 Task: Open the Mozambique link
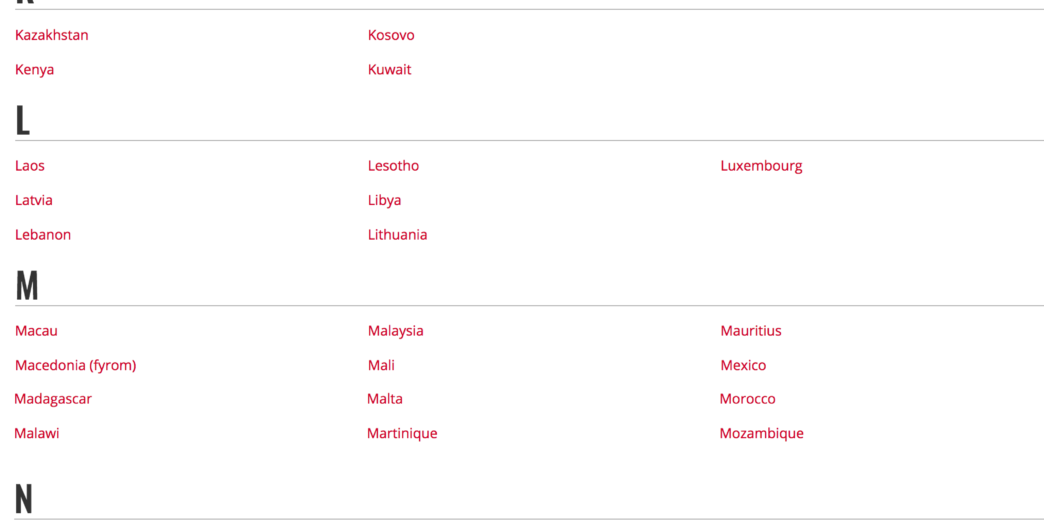(x=761, y=433)
